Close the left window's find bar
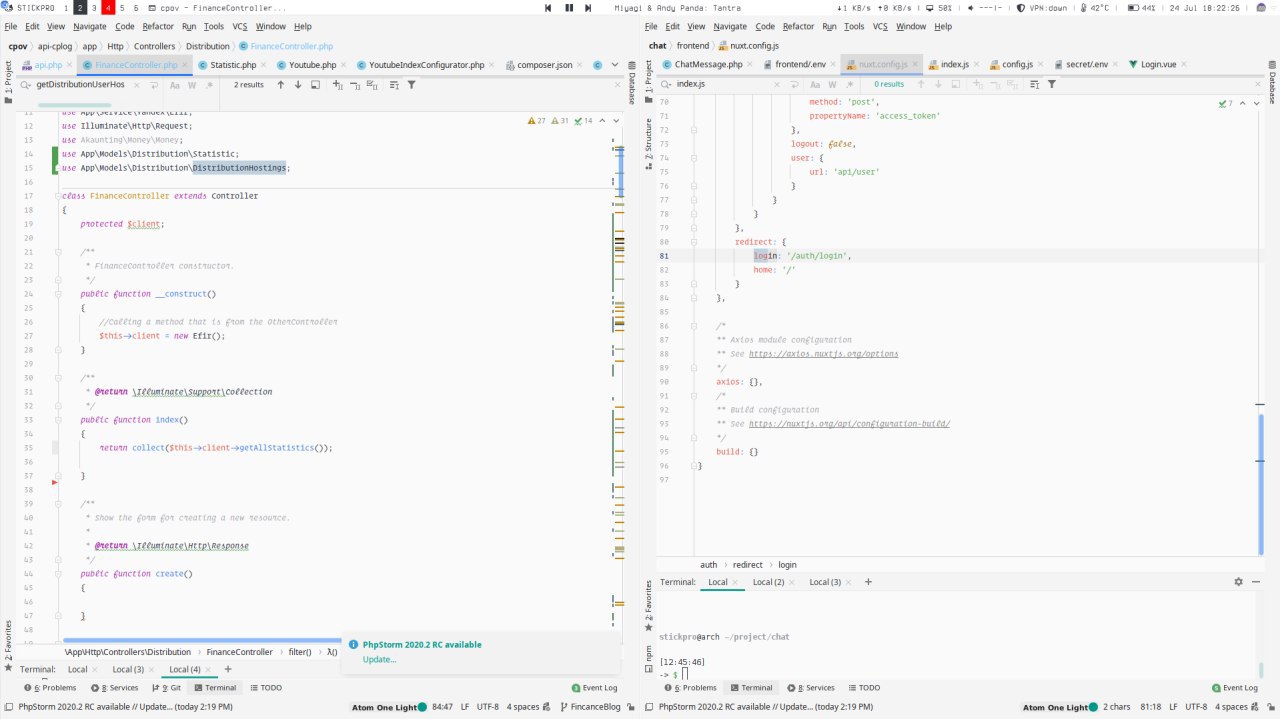The width and height of the screenshot is (1280, 719). tap(617, 84)
